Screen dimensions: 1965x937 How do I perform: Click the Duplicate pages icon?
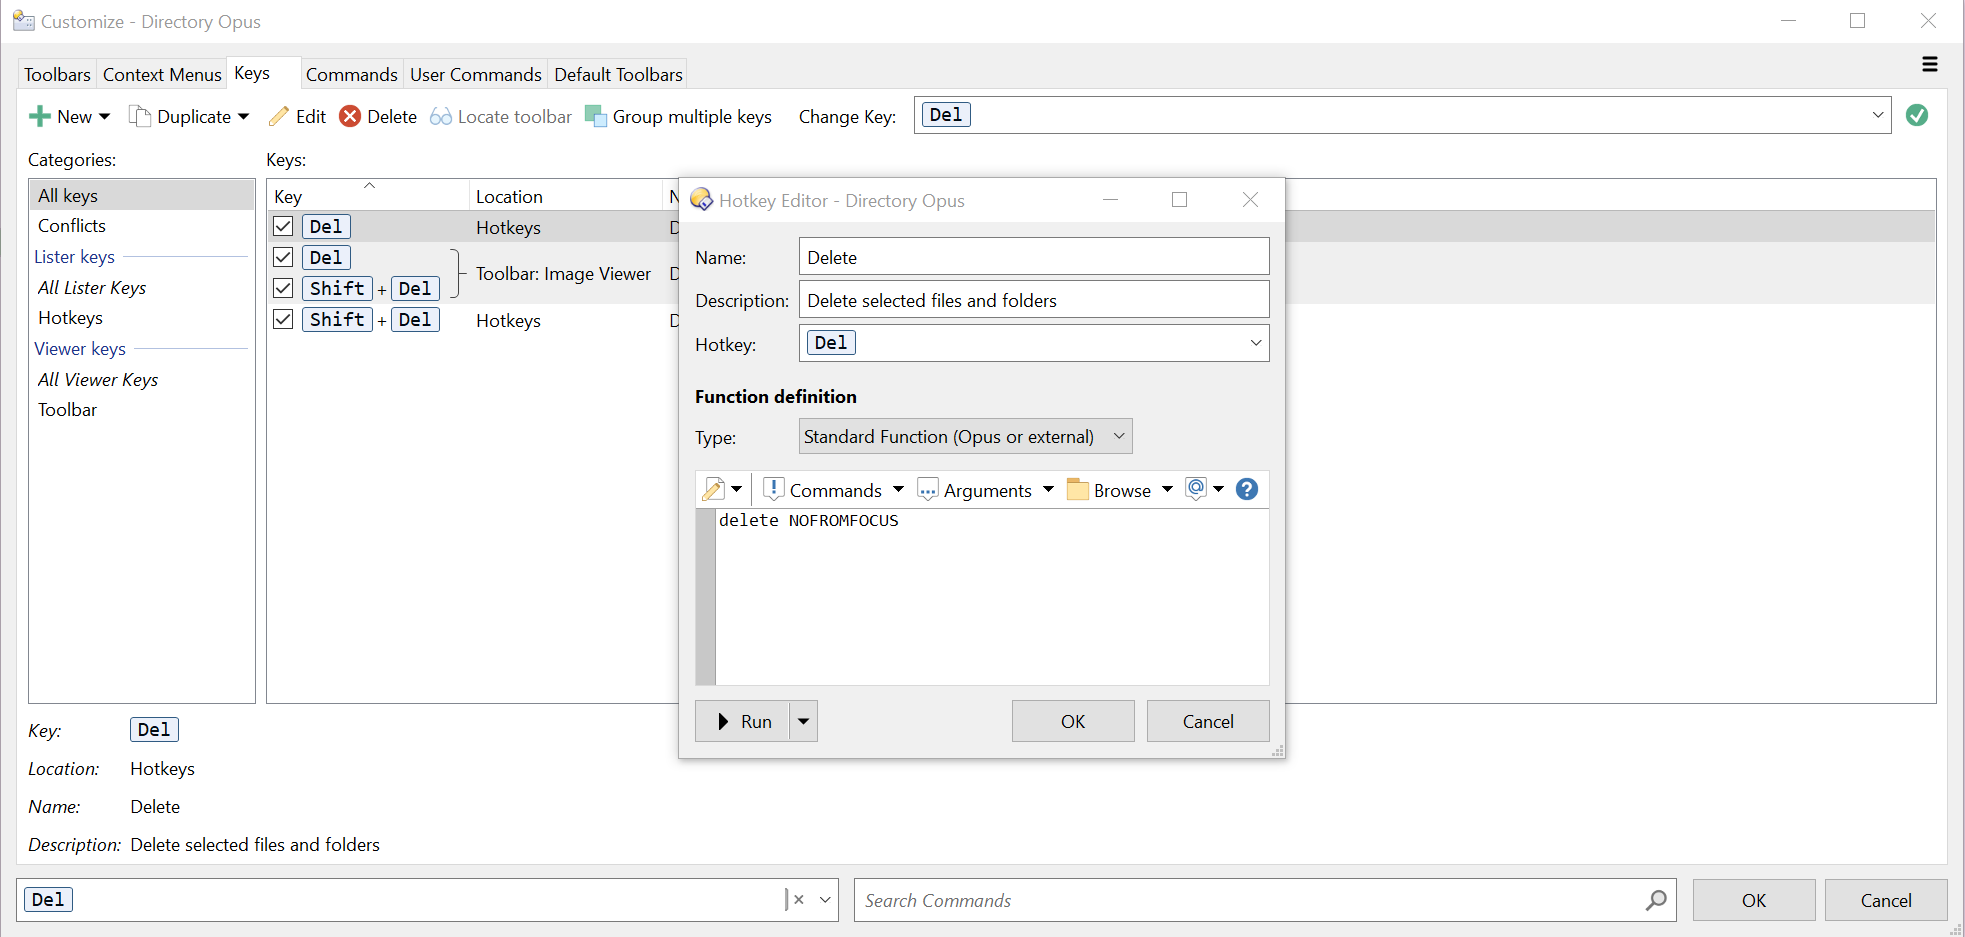[x=140, y=117]
